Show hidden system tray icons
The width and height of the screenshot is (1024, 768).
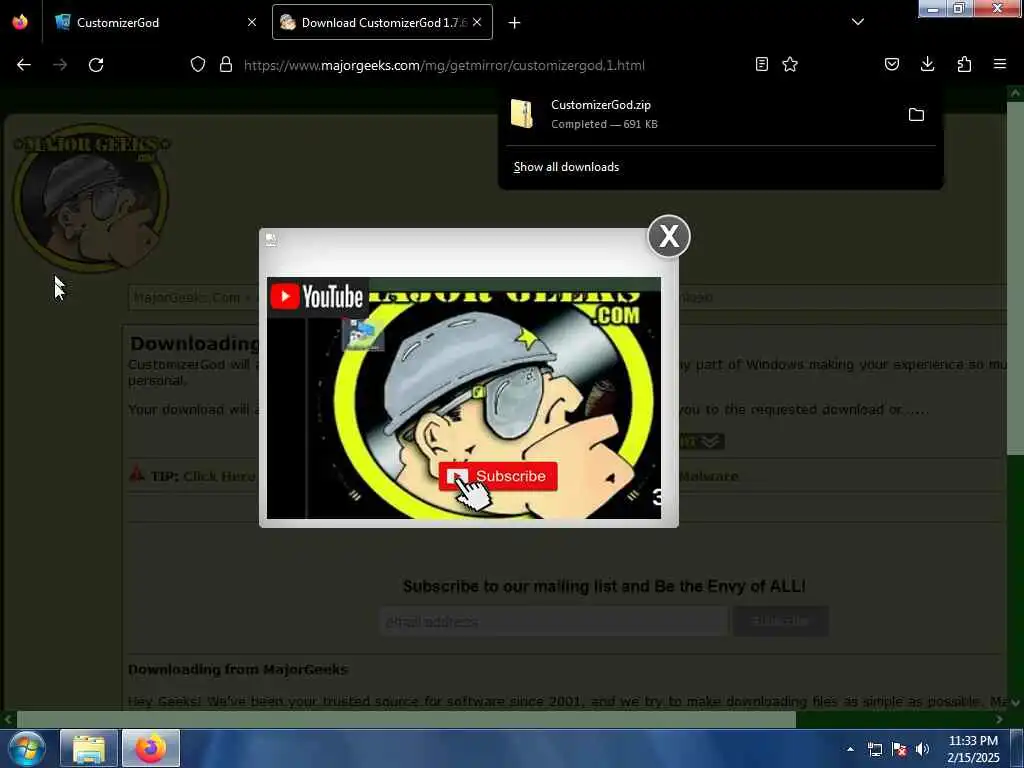pyautogui.click(x=850, y=749)
